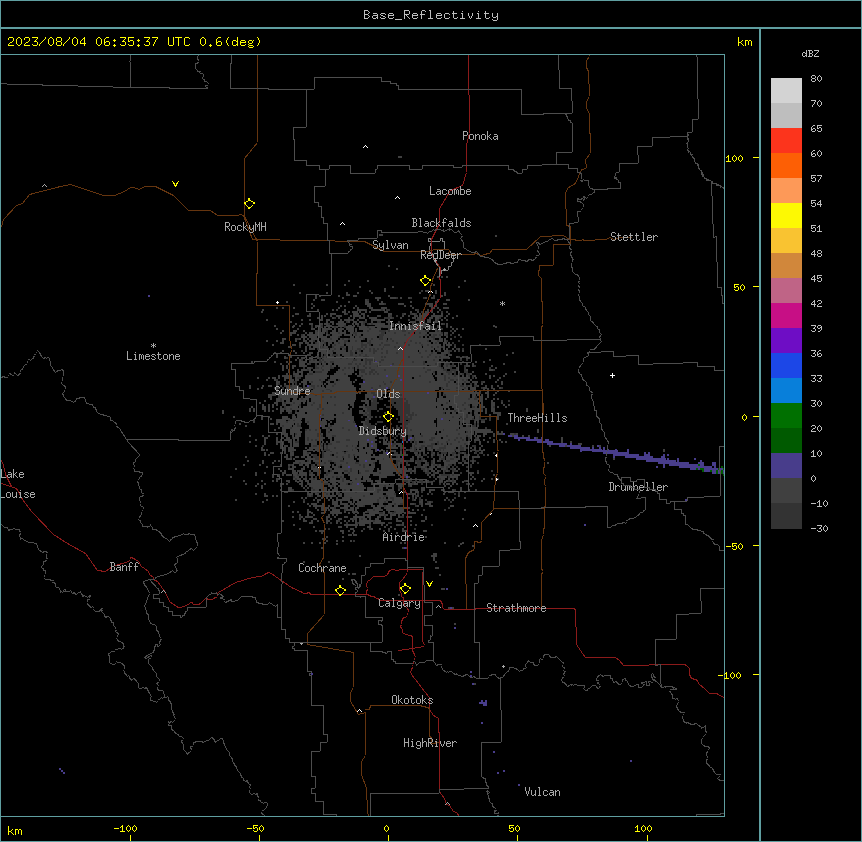Image resolution: width=862 pixels, height=842 pixels.
Task: Select the yellow diamond marker above Calgary label
Action: (x=405, y=589)
